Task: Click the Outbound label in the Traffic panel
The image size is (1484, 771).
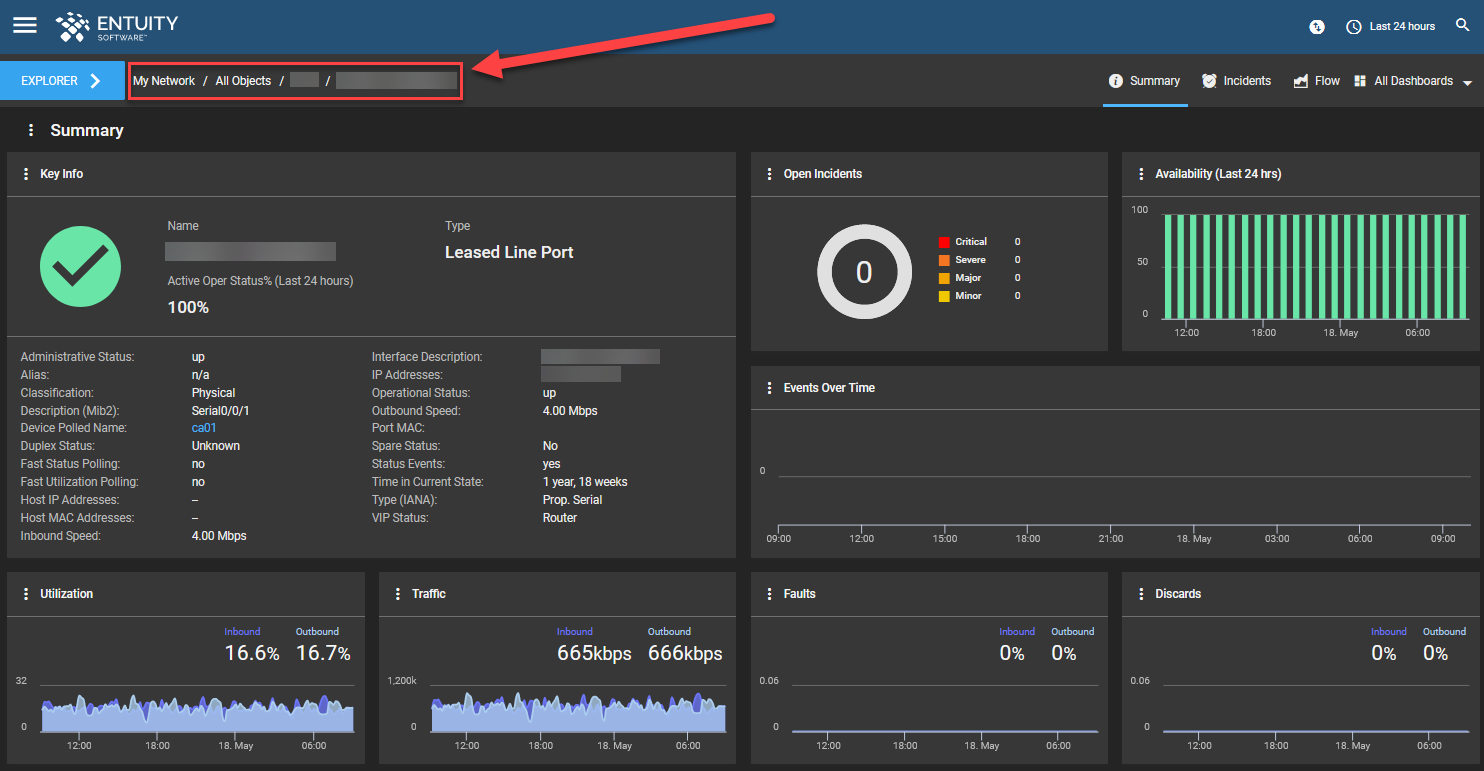Action: click(x=669, y=632)
